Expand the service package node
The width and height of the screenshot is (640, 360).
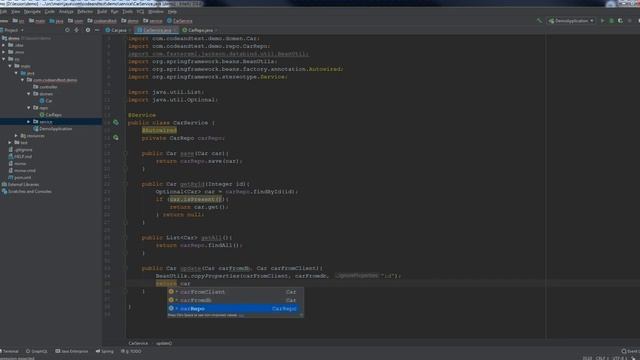(29, 122)
